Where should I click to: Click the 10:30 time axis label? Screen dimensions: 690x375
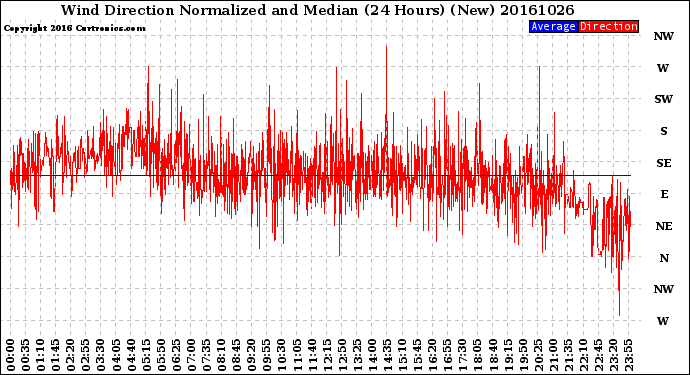(282, 355)
